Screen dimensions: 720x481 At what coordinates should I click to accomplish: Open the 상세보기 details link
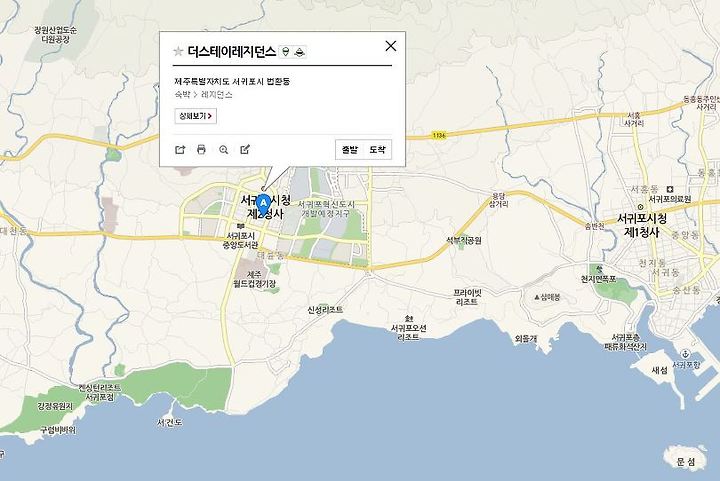[x=196, y=116]
